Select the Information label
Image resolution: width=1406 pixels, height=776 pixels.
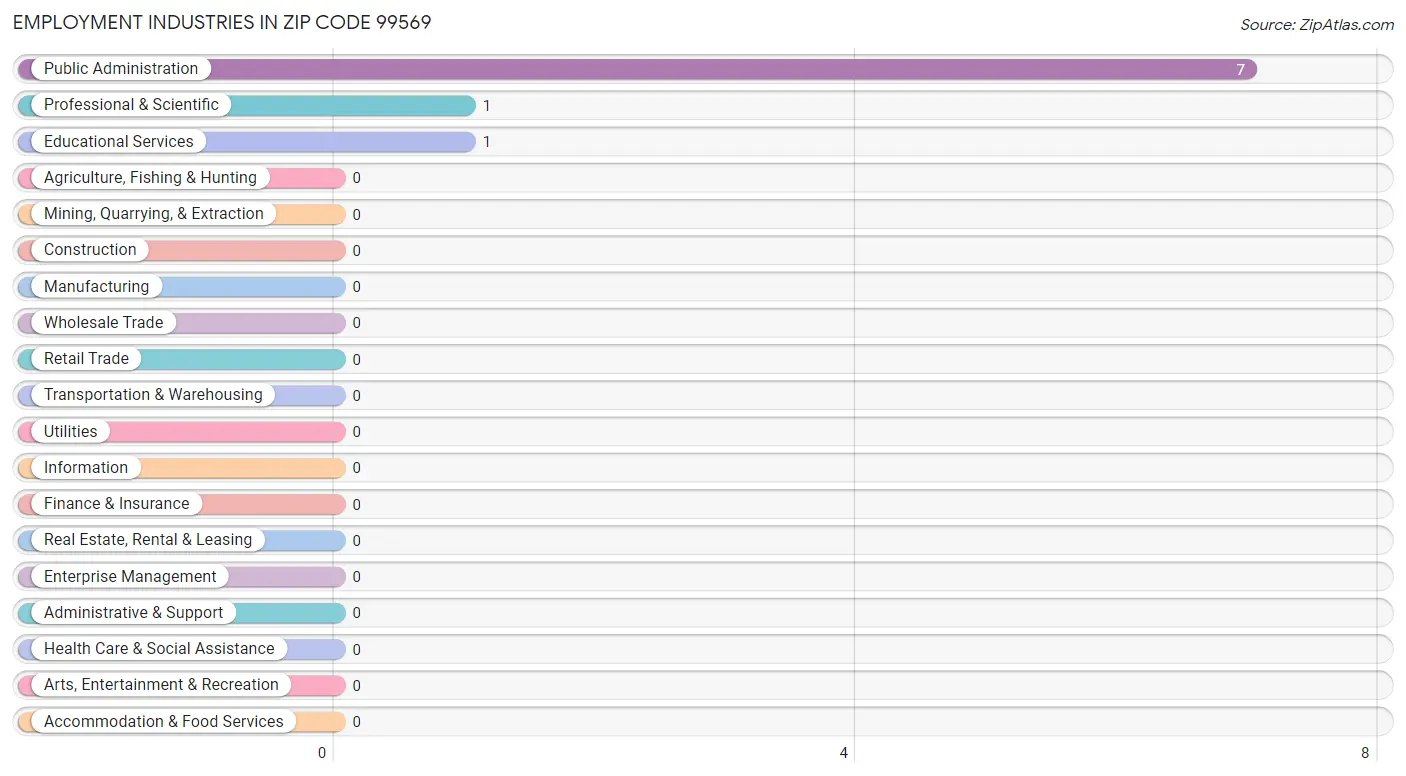(86, 468)
